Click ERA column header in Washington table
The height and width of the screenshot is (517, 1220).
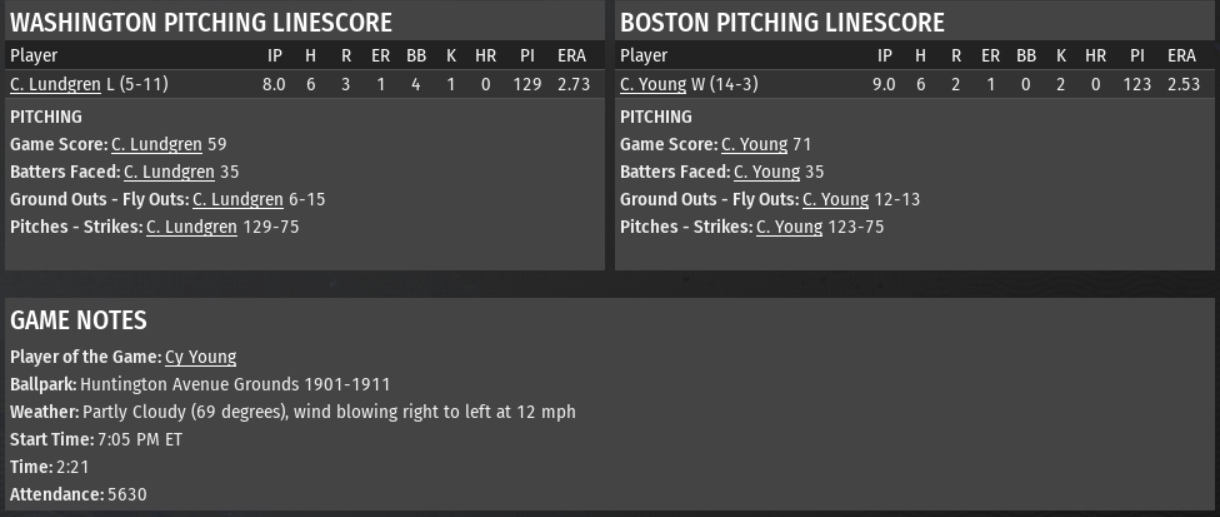coord(571,56)
